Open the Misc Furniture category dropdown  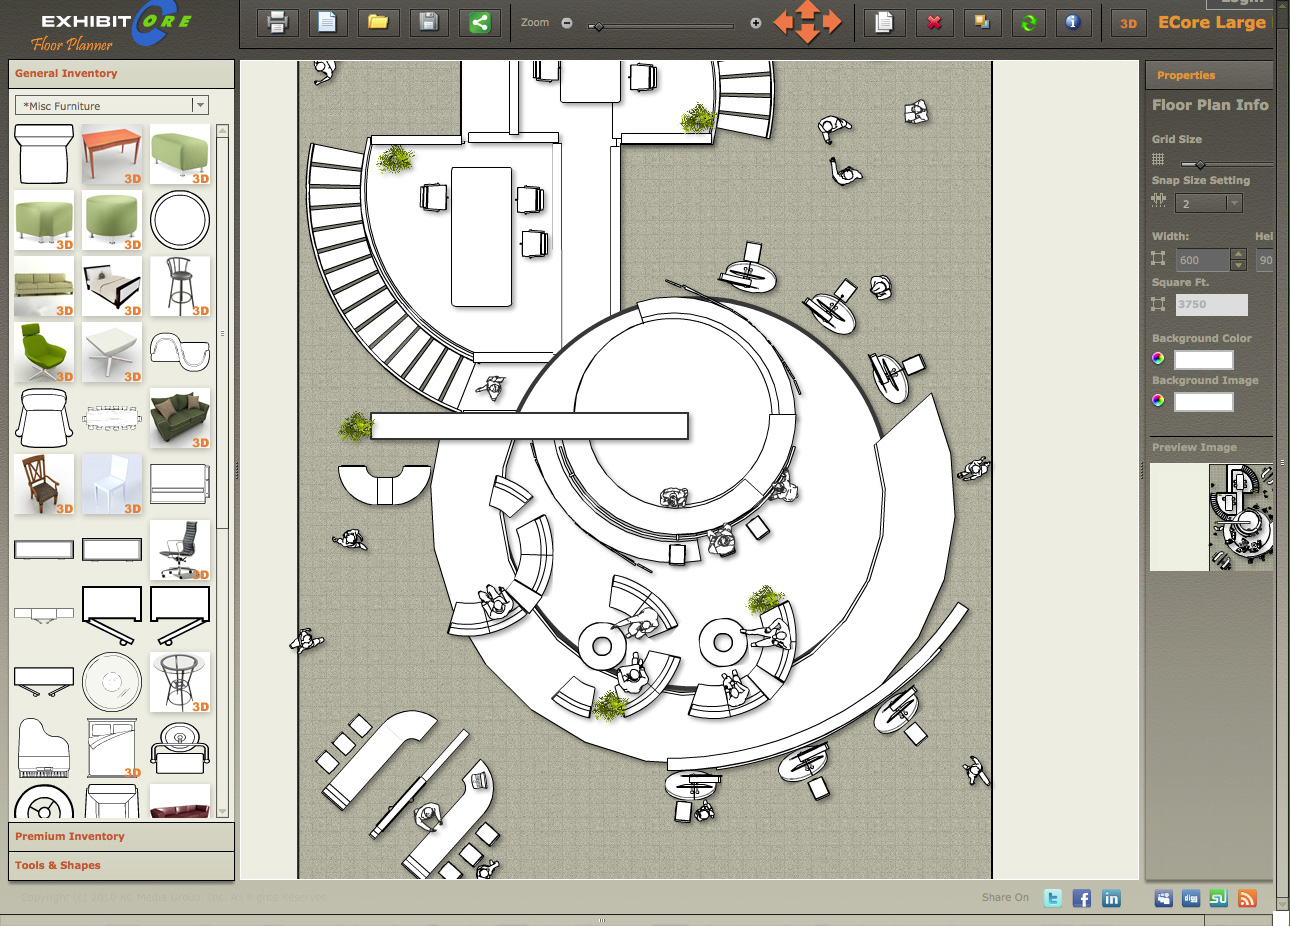point(200,105)
